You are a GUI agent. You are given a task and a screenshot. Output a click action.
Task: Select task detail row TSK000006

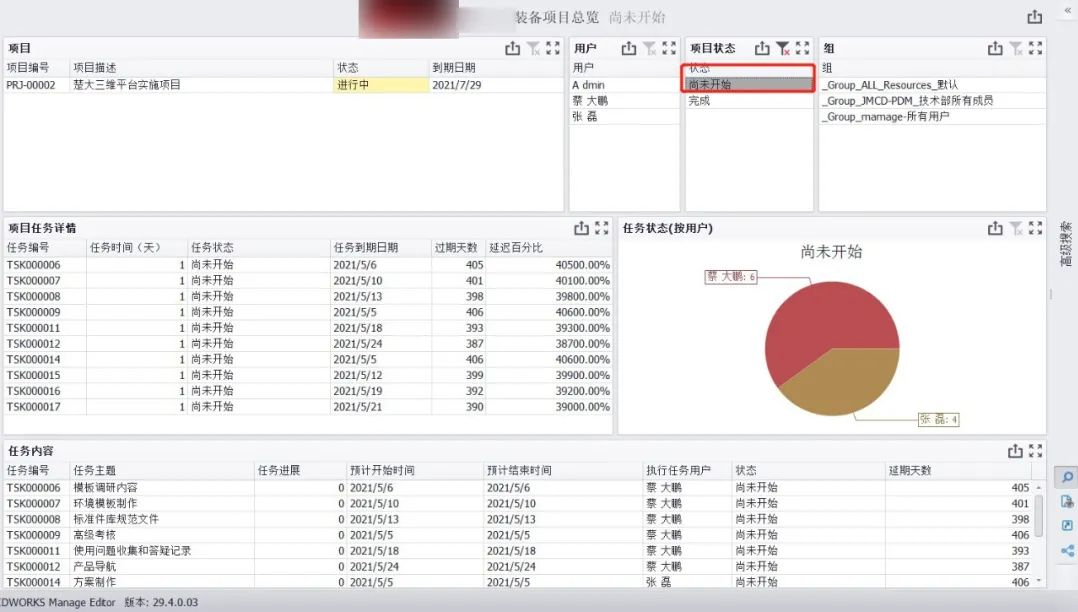[x=308, y=265]
